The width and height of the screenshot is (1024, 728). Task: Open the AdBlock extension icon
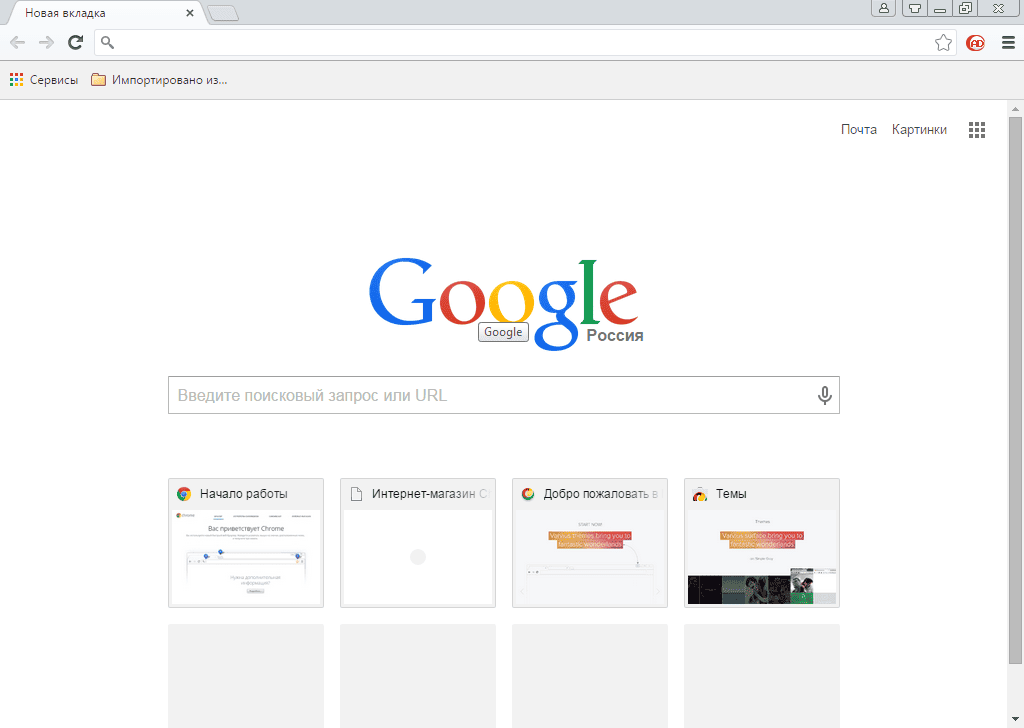point(975,42)
